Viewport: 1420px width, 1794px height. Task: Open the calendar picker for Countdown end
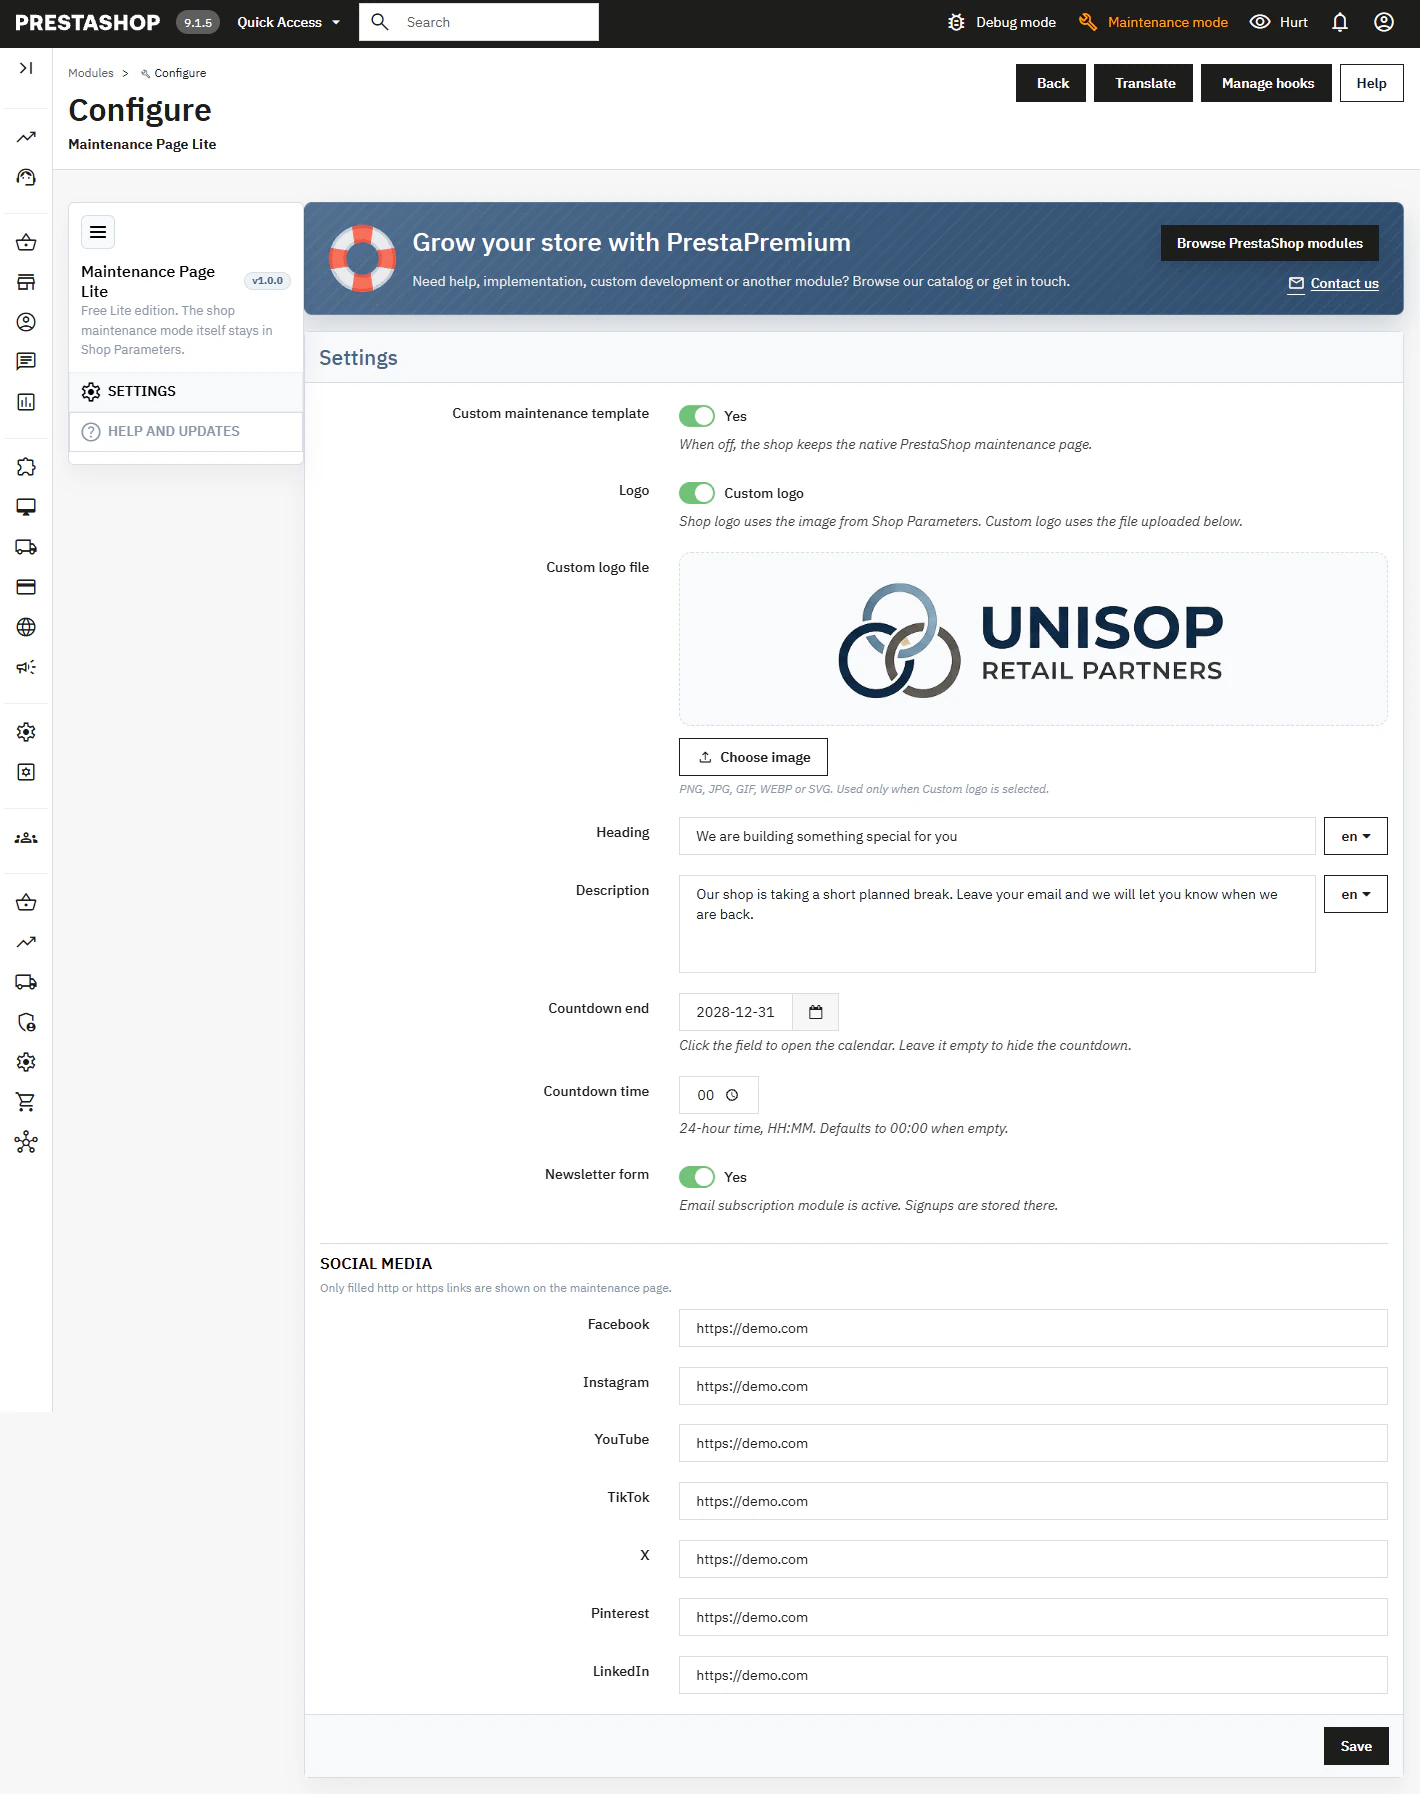[x=816, y=1012]
